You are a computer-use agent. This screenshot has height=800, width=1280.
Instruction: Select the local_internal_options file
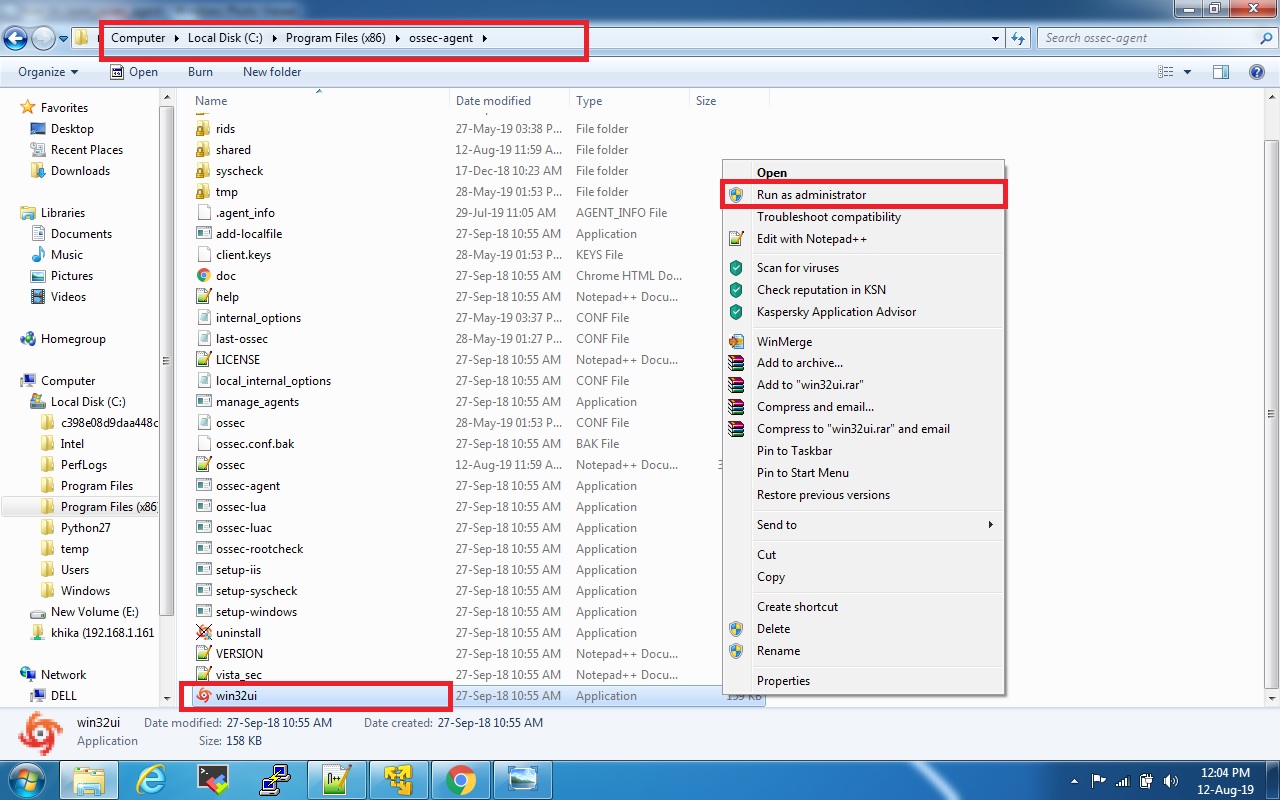[x=273, y=381]
